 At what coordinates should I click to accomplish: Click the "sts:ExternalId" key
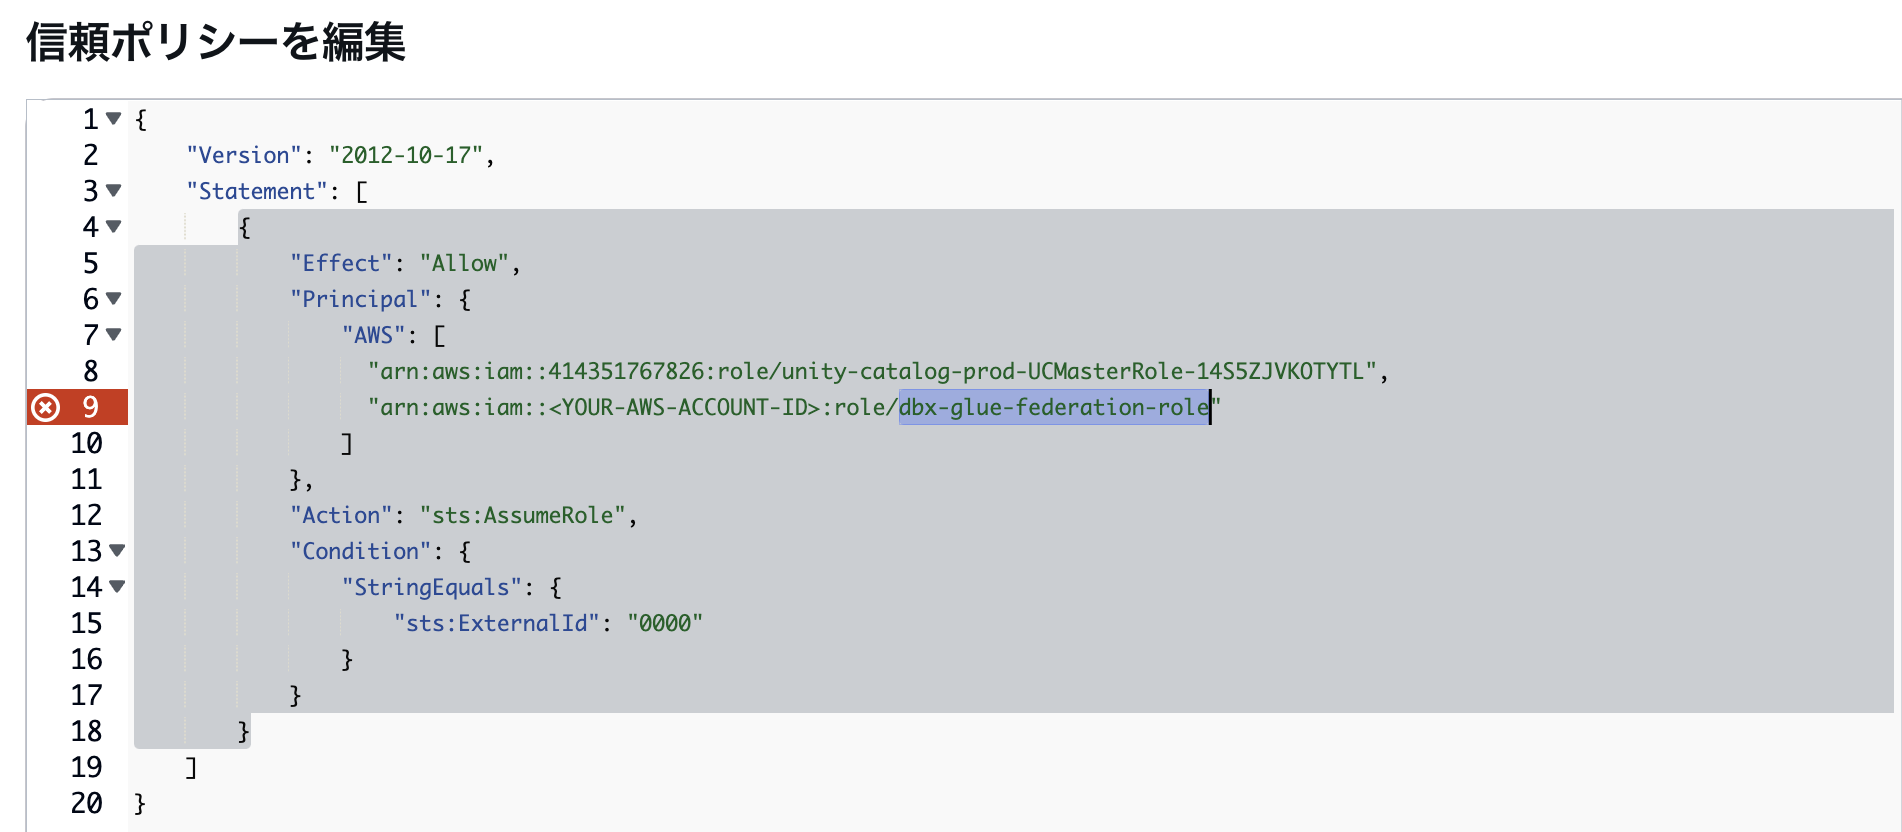(x=497, y=623)
